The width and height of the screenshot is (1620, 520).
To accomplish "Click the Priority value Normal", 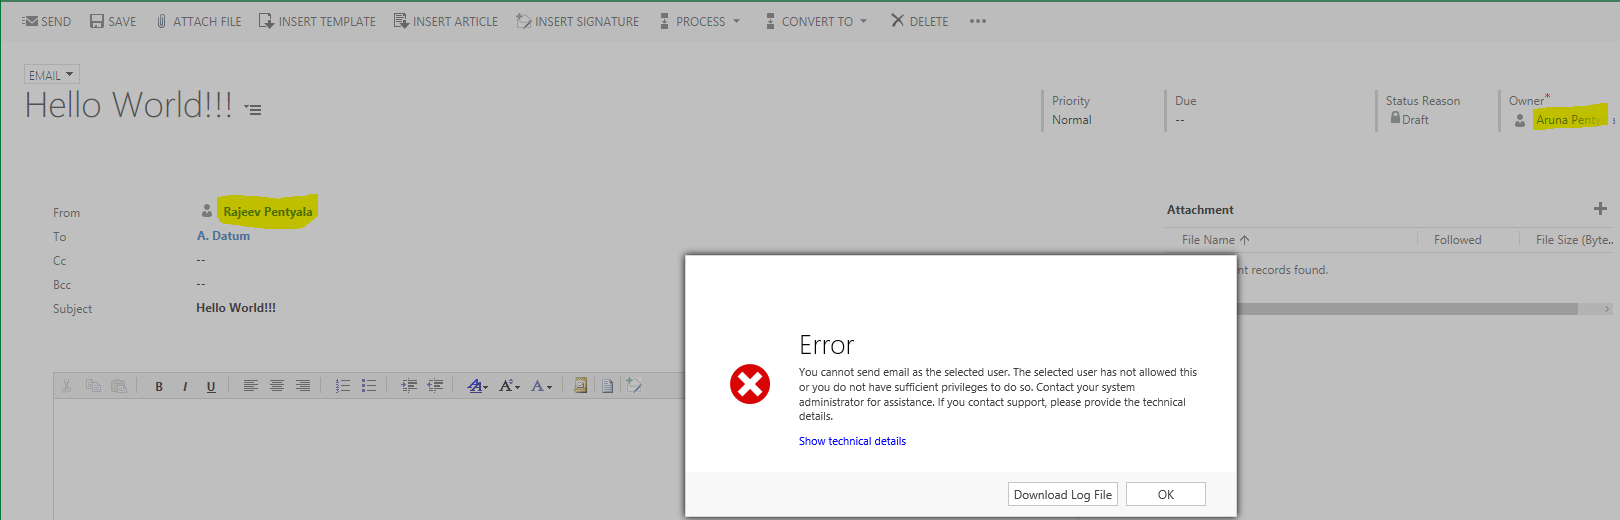I will [1072, 120].
